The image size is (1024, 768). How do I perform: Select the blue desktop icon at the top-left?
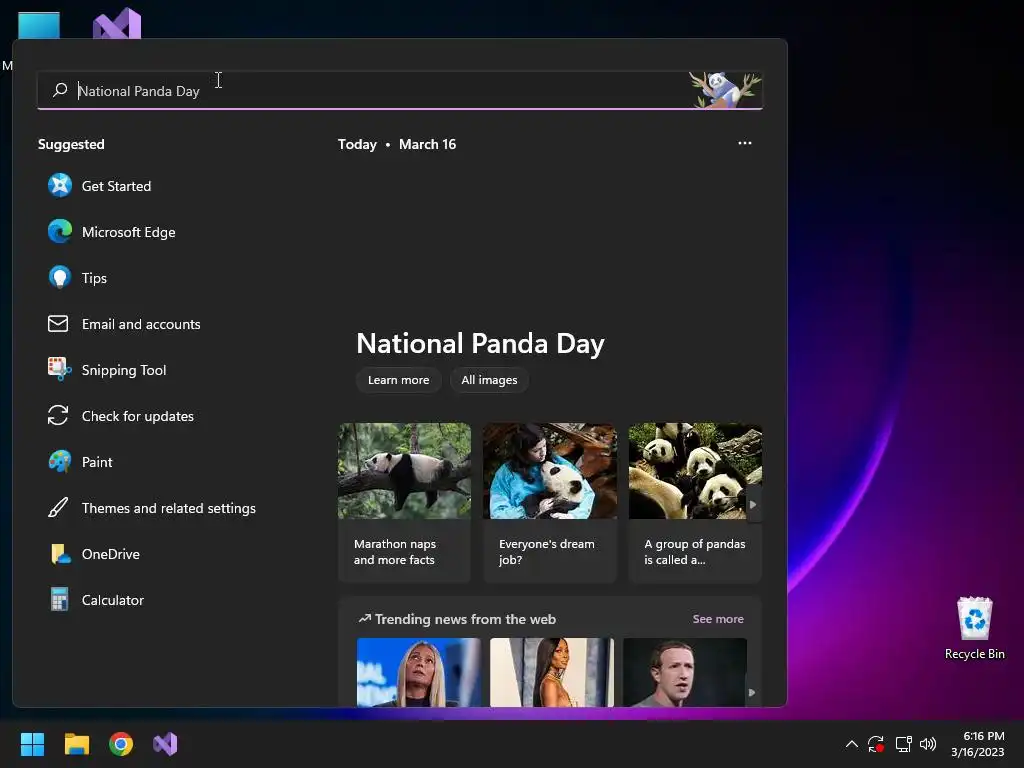click(39, 25)
